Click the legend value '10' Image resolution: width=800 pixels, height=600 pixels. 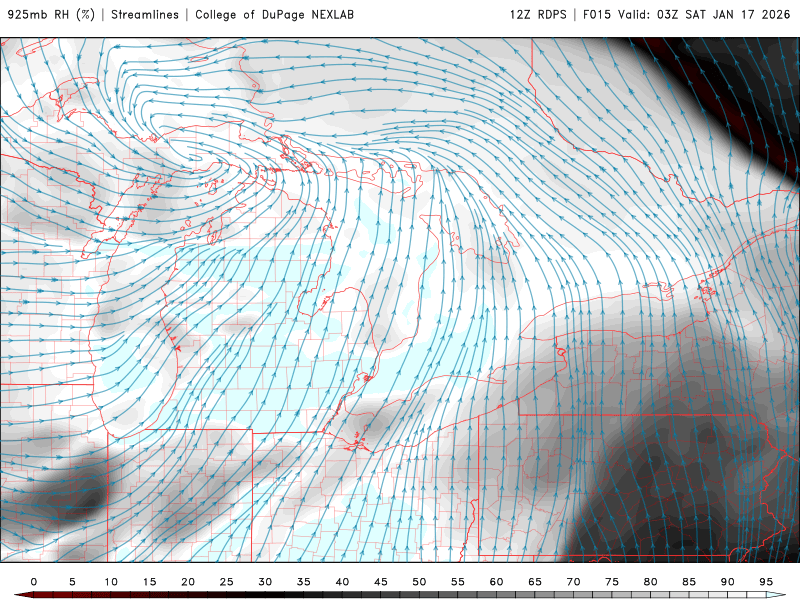[x=111, y=582]
